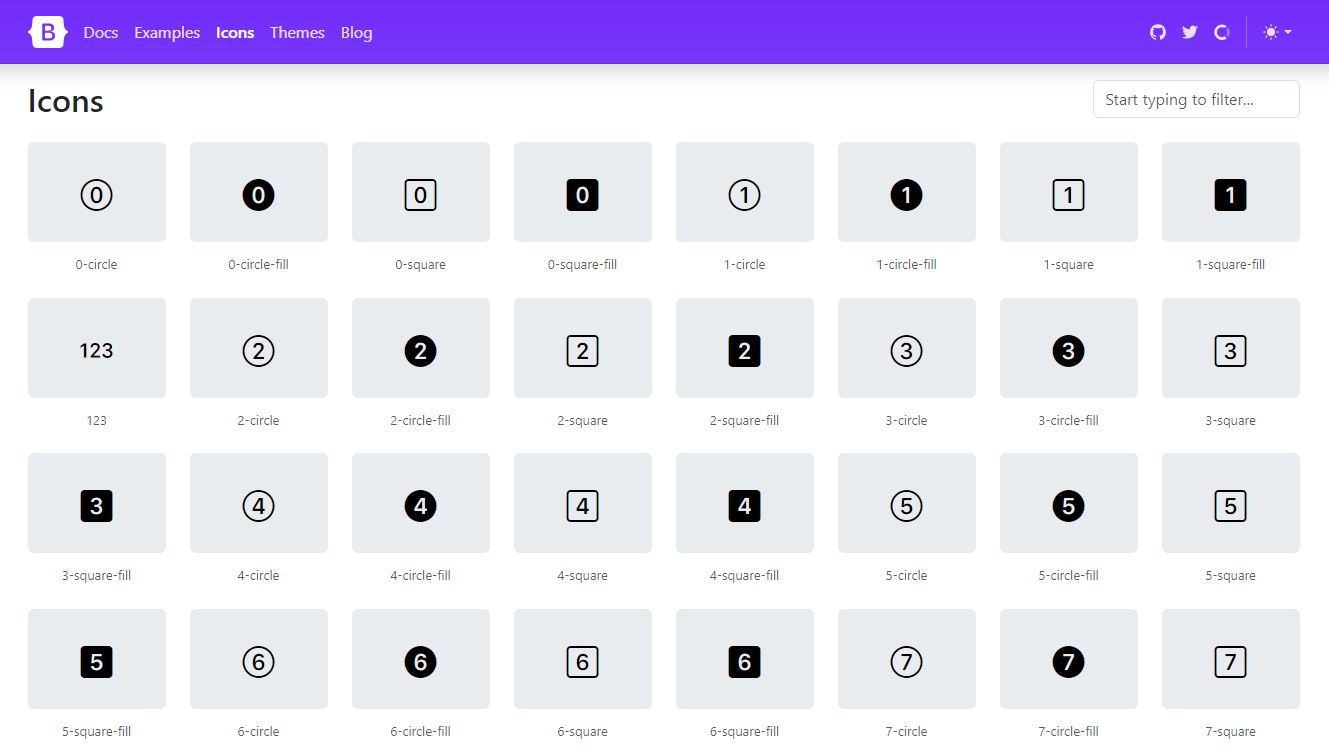Click the Open Collective icon
Screen dimensions: 1329x756
point(1221,31)
